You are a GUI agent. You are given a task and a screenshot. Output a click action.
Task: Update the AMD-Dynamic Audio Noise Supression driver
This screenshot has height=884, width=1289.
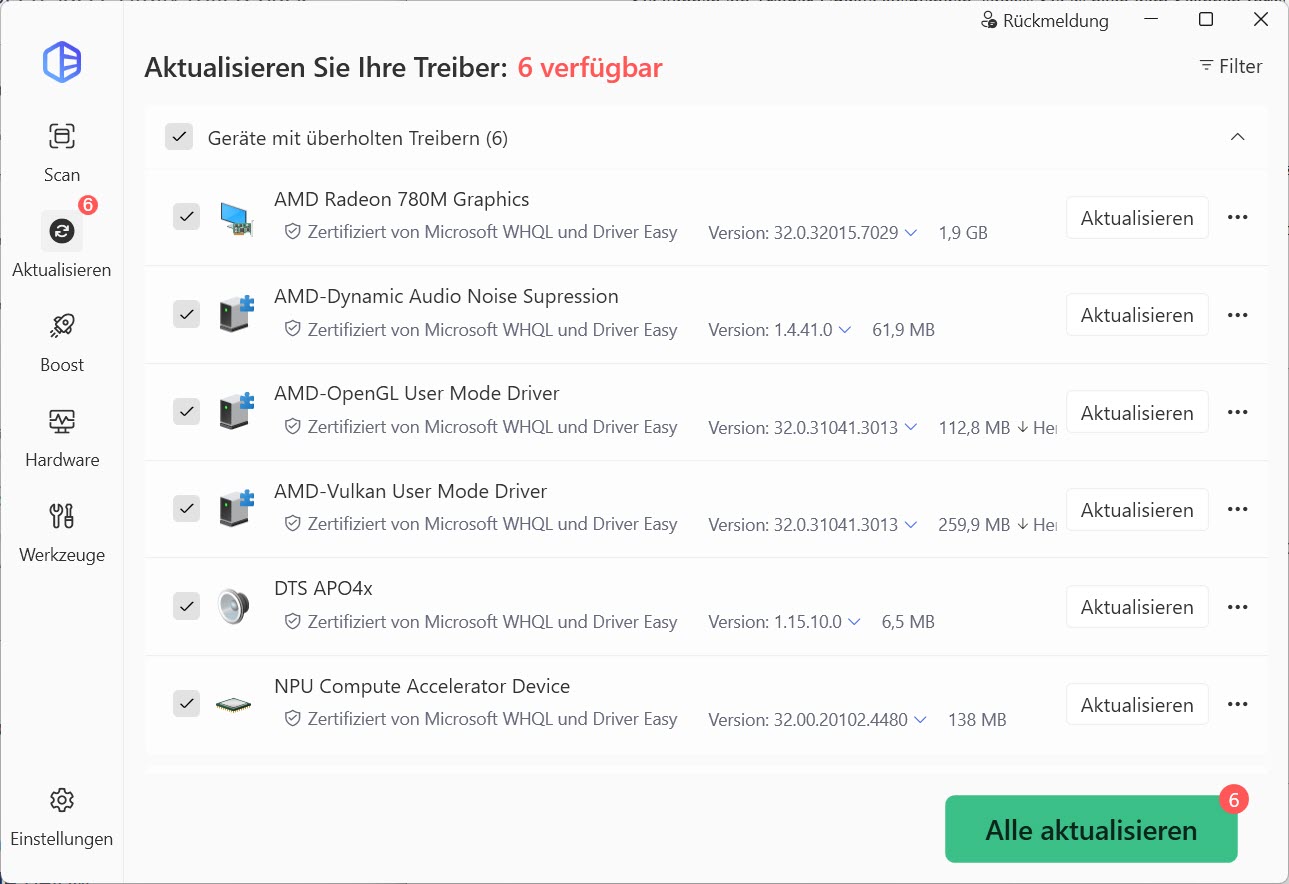click(x=1137, y=315)
